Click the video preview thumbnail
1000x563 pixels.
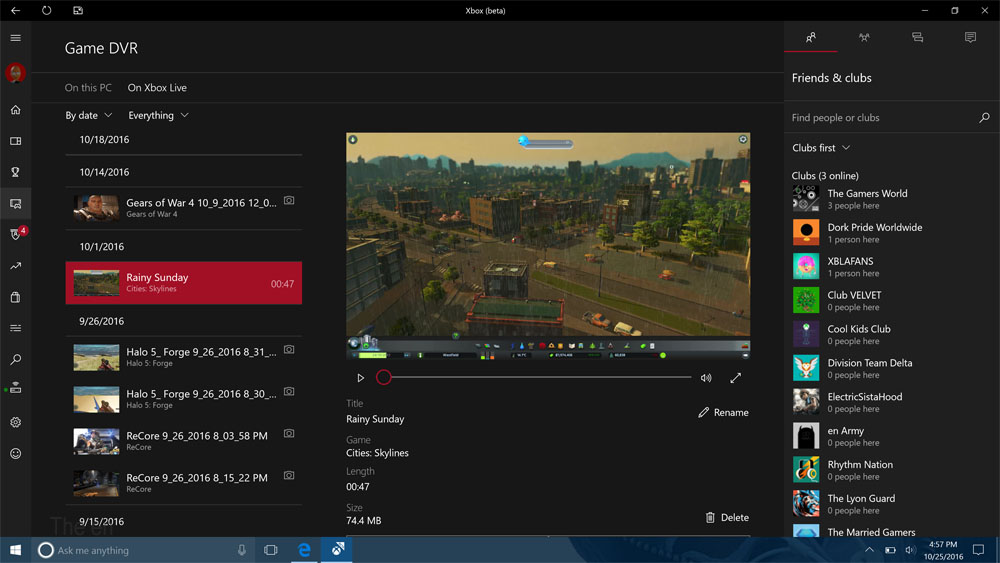point(548,247)
